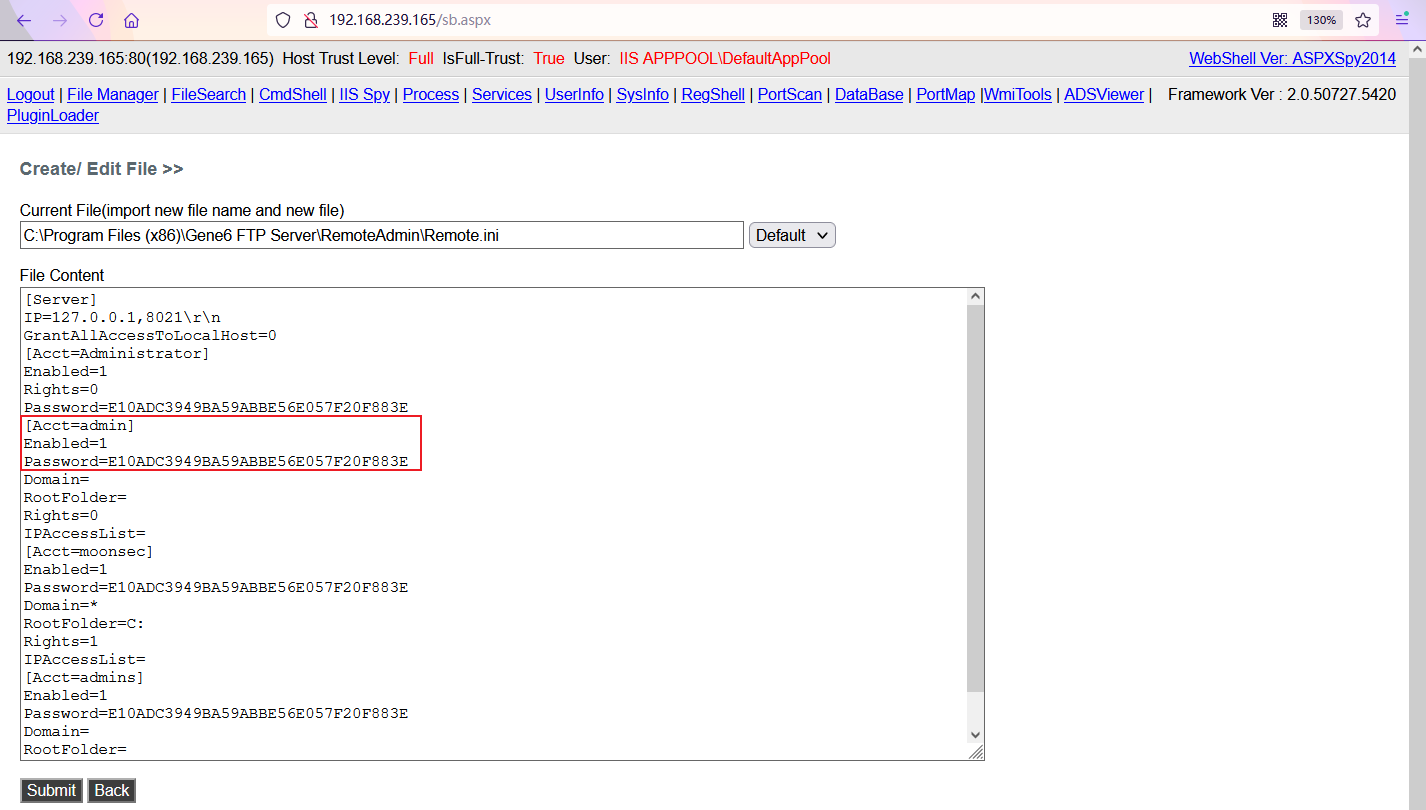
Task: Click the Submit button
Action: tap(51, 790)
